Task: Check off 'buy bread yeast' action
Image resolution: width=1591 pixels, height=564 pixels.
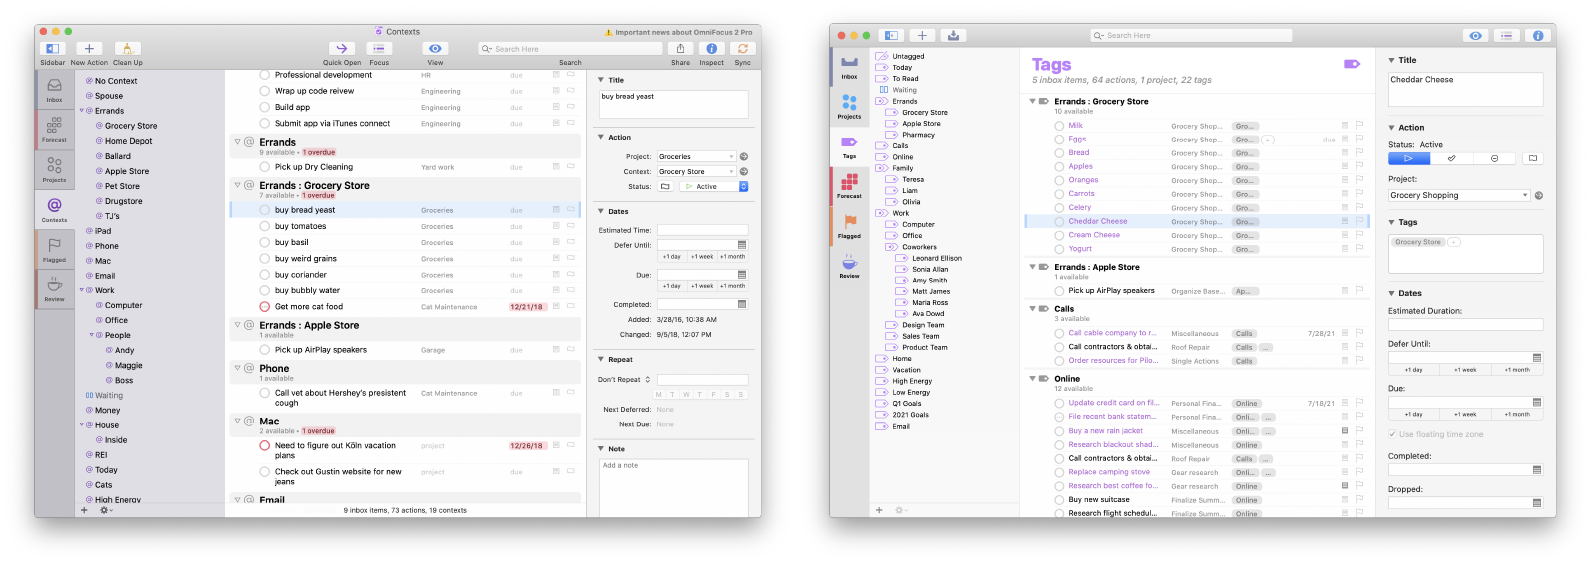Action: pos(265,210)
